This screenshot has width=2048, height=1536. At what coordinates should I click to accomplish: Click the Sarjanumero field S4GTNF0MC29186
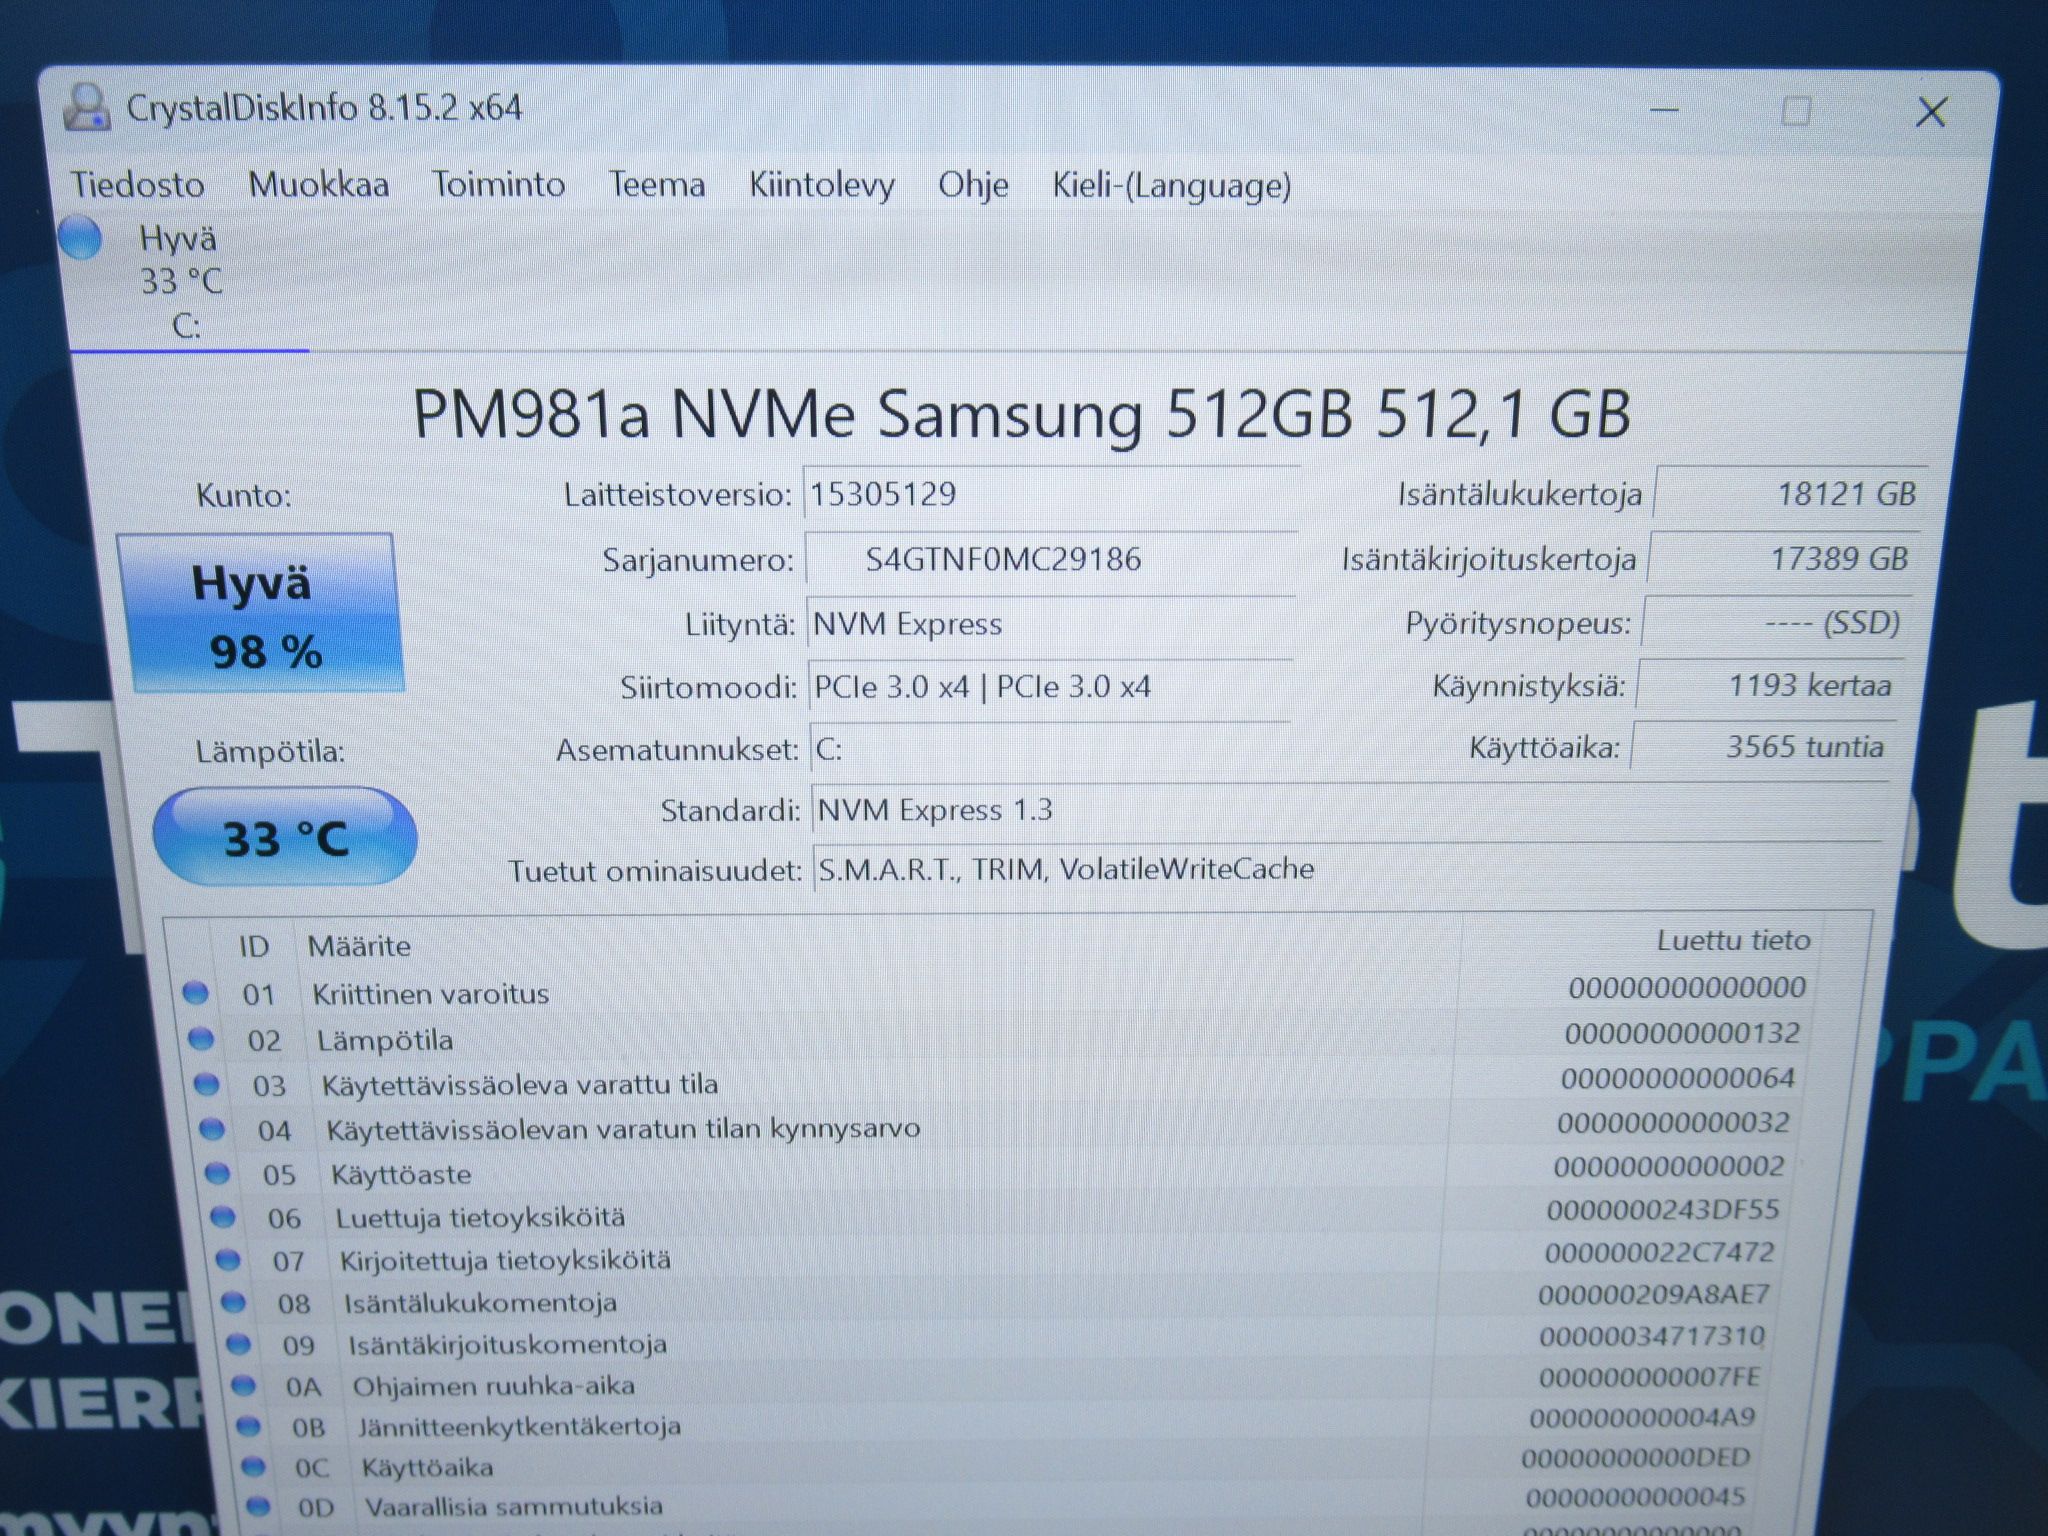click(1052, 559)
